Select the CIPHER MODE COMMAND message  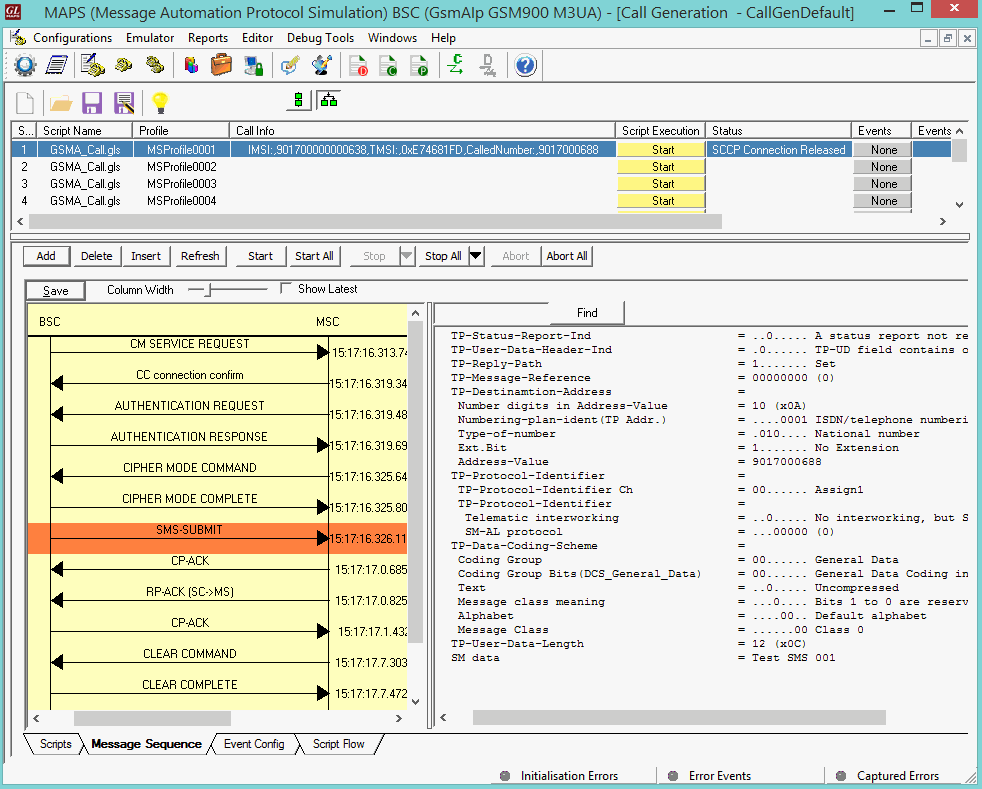tap(190, 468)
